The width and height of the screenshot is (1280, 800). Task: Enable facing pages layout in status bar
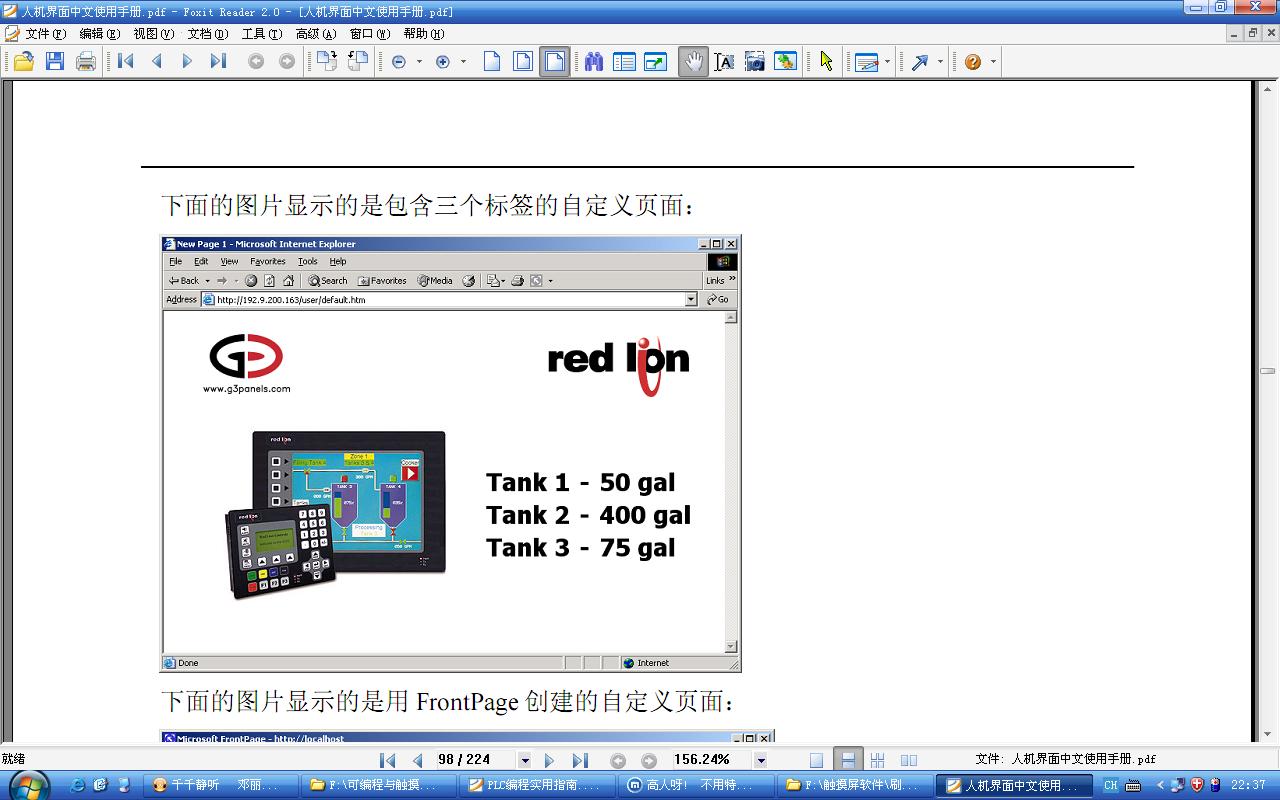click(x=908, y=760)
